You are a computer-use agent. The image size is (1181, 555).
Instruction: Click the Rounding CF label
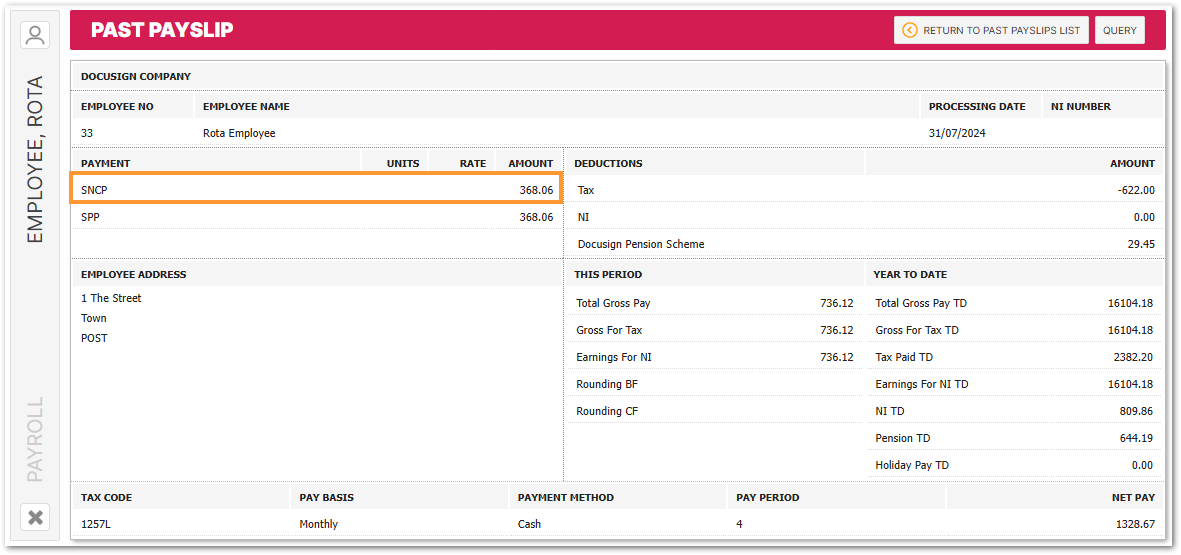click(607, 412)
